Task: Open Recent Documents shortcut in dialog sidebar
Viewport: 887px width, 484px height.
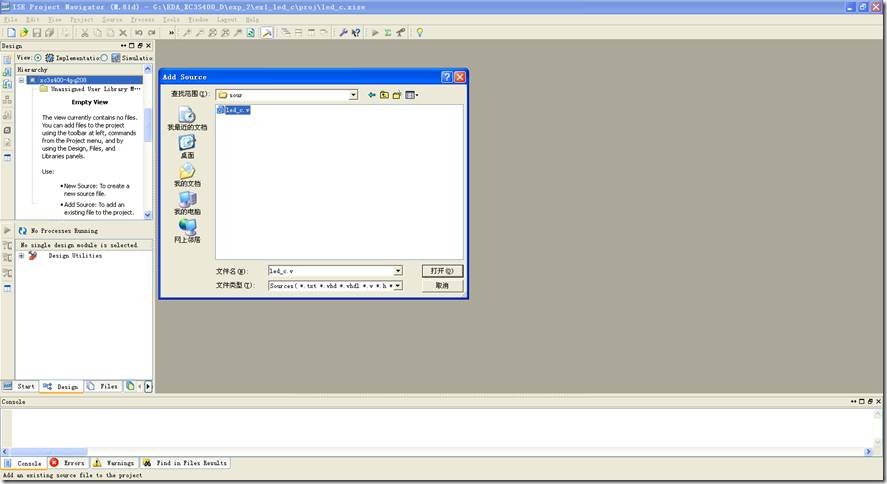Action: (187, 119)
